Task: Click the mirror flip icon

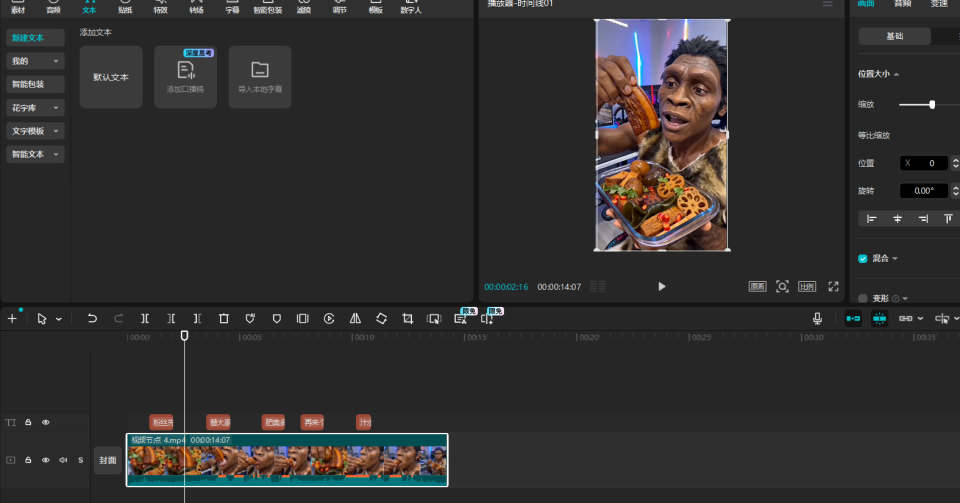Action: coord(355,318)
